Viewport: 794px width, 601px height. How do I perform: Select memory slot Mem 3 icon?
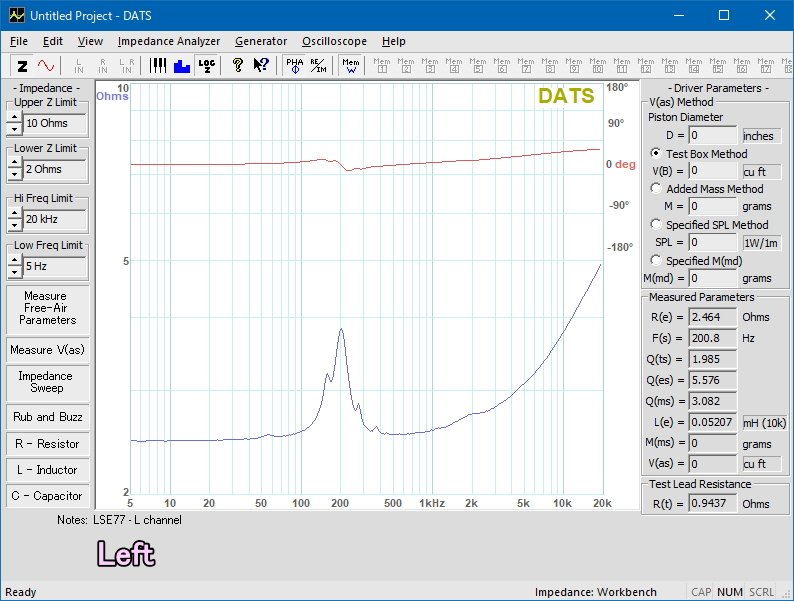[x=430, y=65]
